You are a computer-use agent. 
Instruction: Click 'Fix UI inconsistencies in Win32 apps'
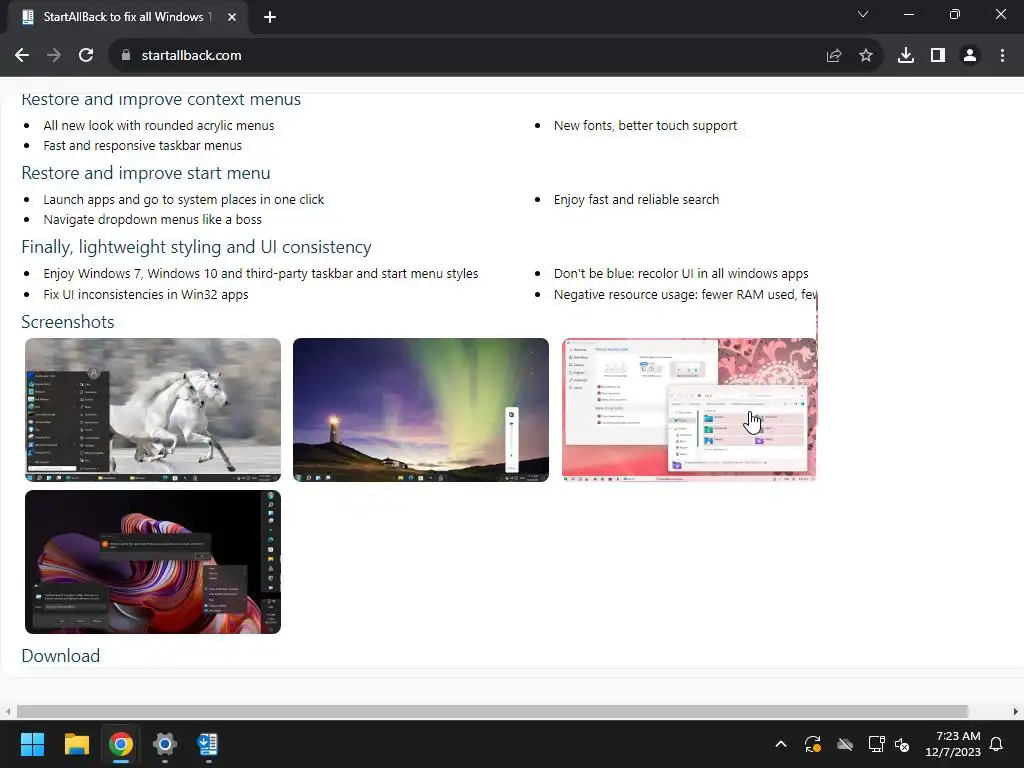146,295
